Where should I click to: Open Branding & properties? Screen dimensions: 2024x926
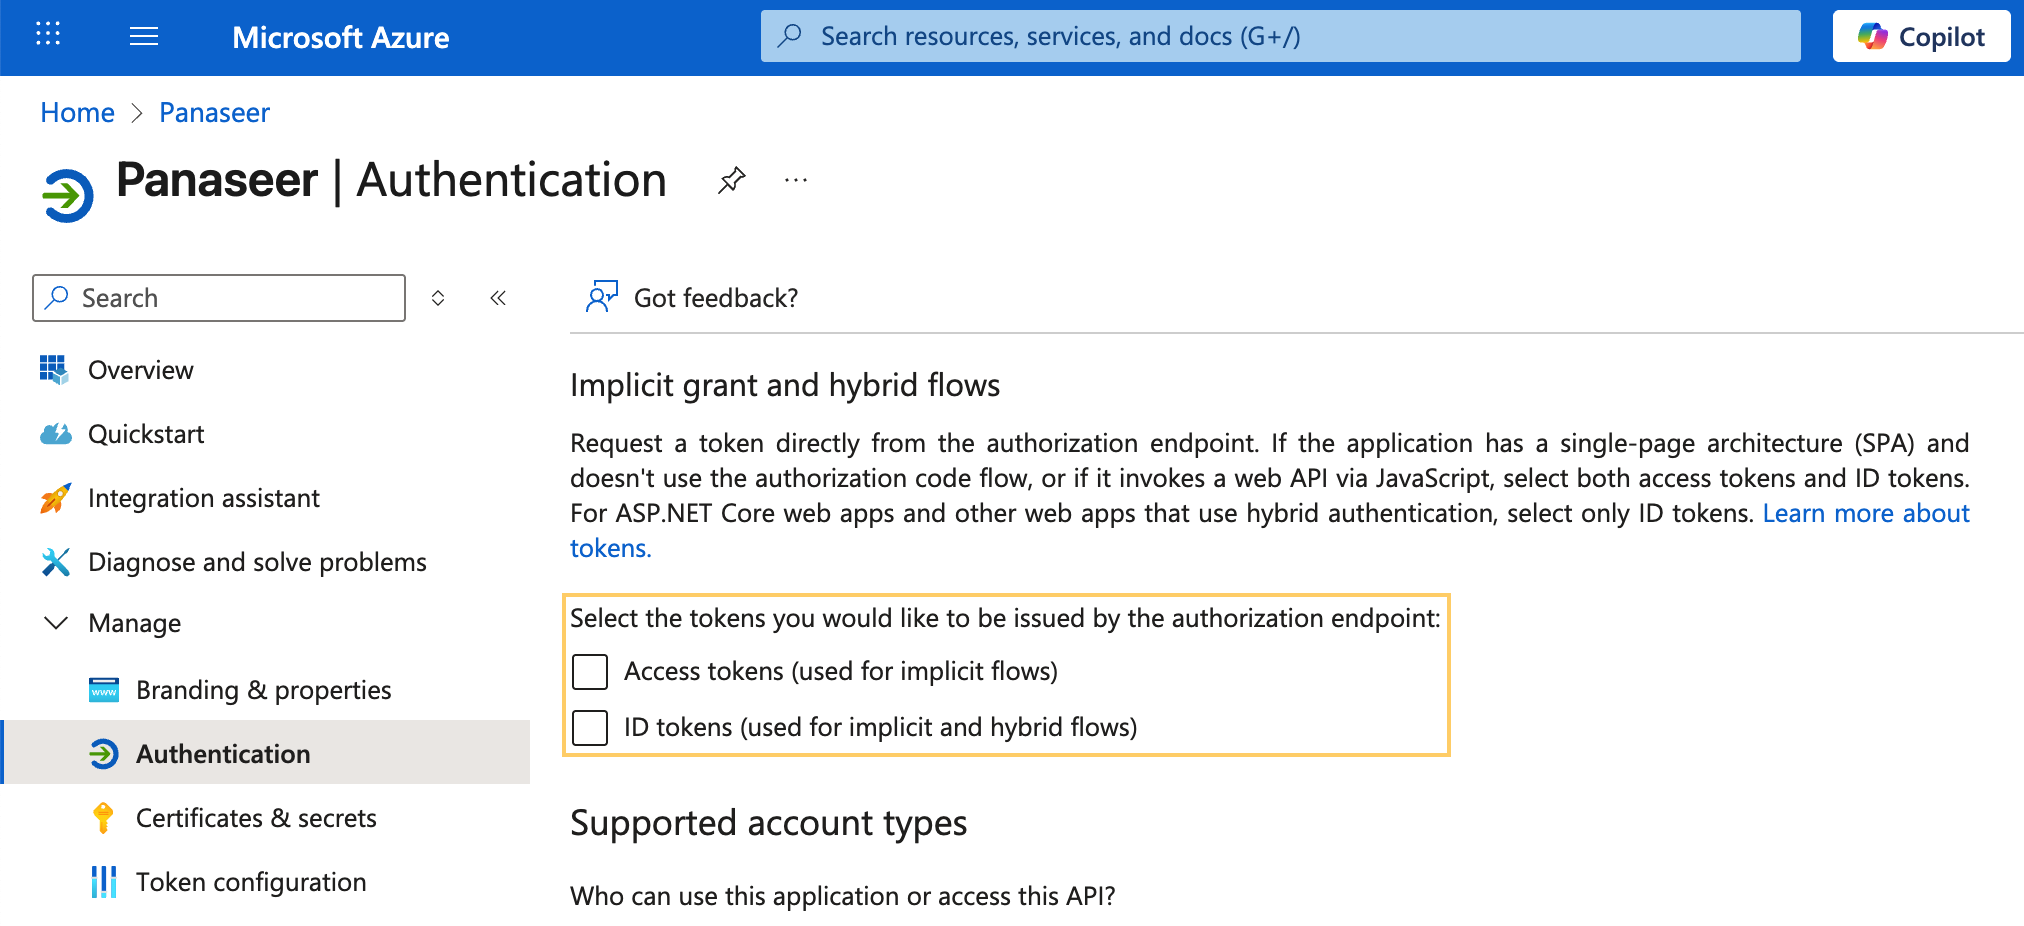click(x=265, y=690)
